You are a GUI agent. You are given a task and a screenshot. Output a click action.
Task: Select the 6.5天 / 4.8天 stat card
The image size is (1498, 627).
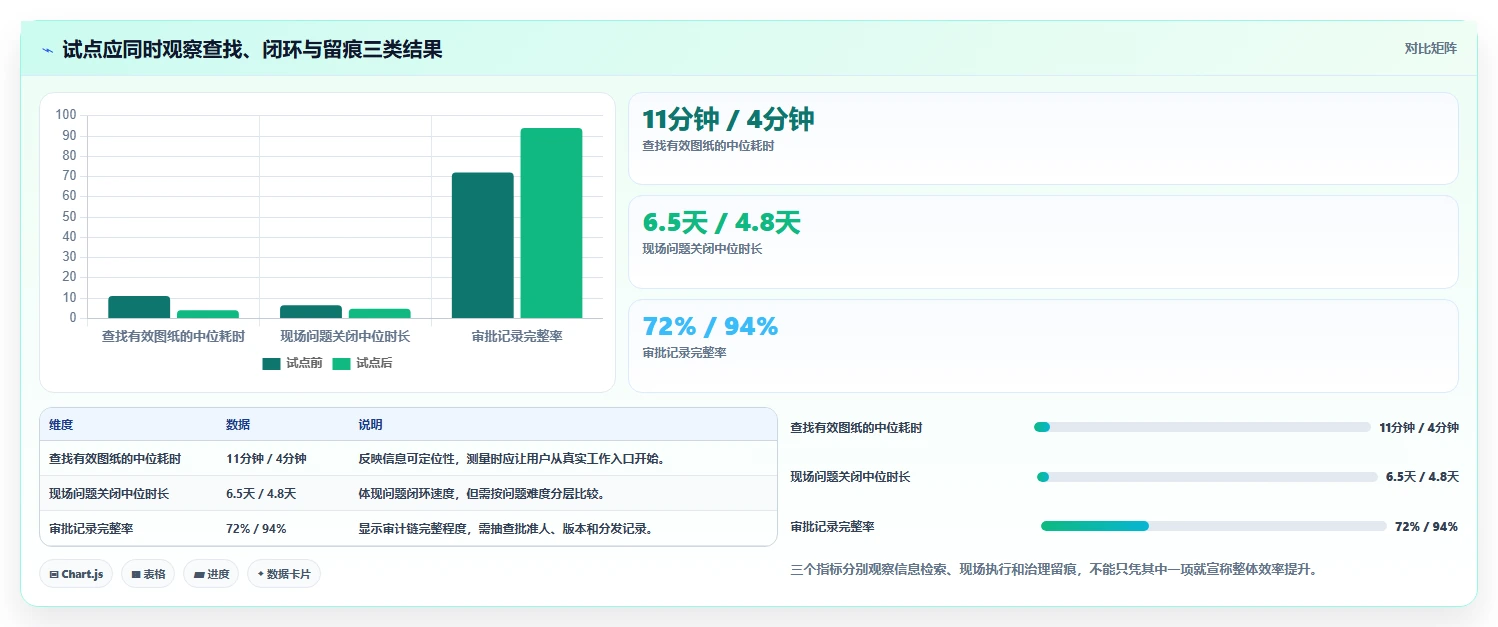[1043, 242]
